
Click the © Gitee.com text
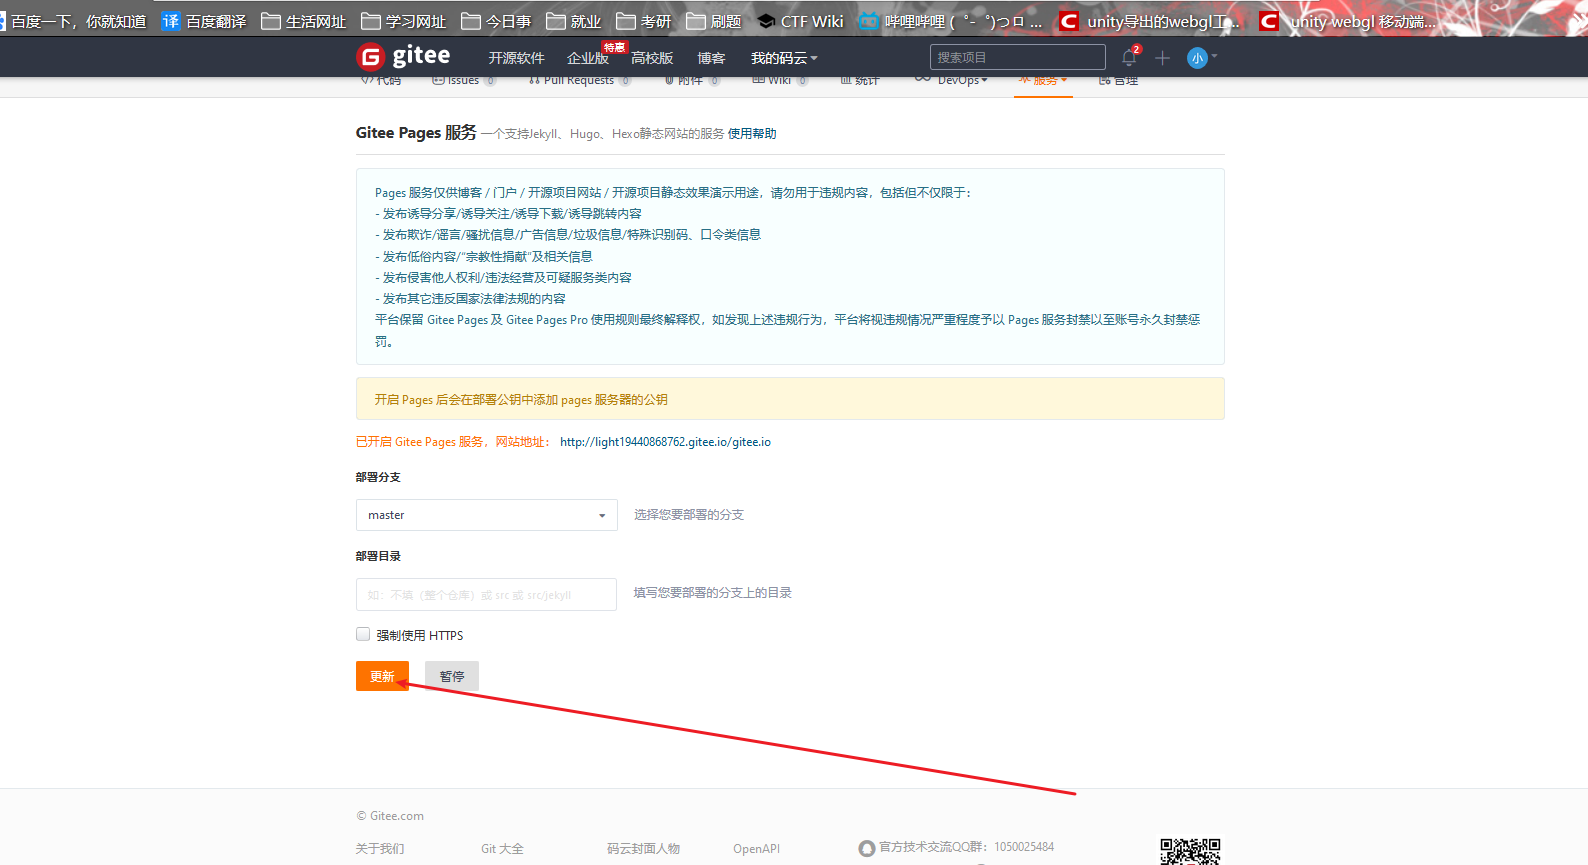(x=390, y=816)
